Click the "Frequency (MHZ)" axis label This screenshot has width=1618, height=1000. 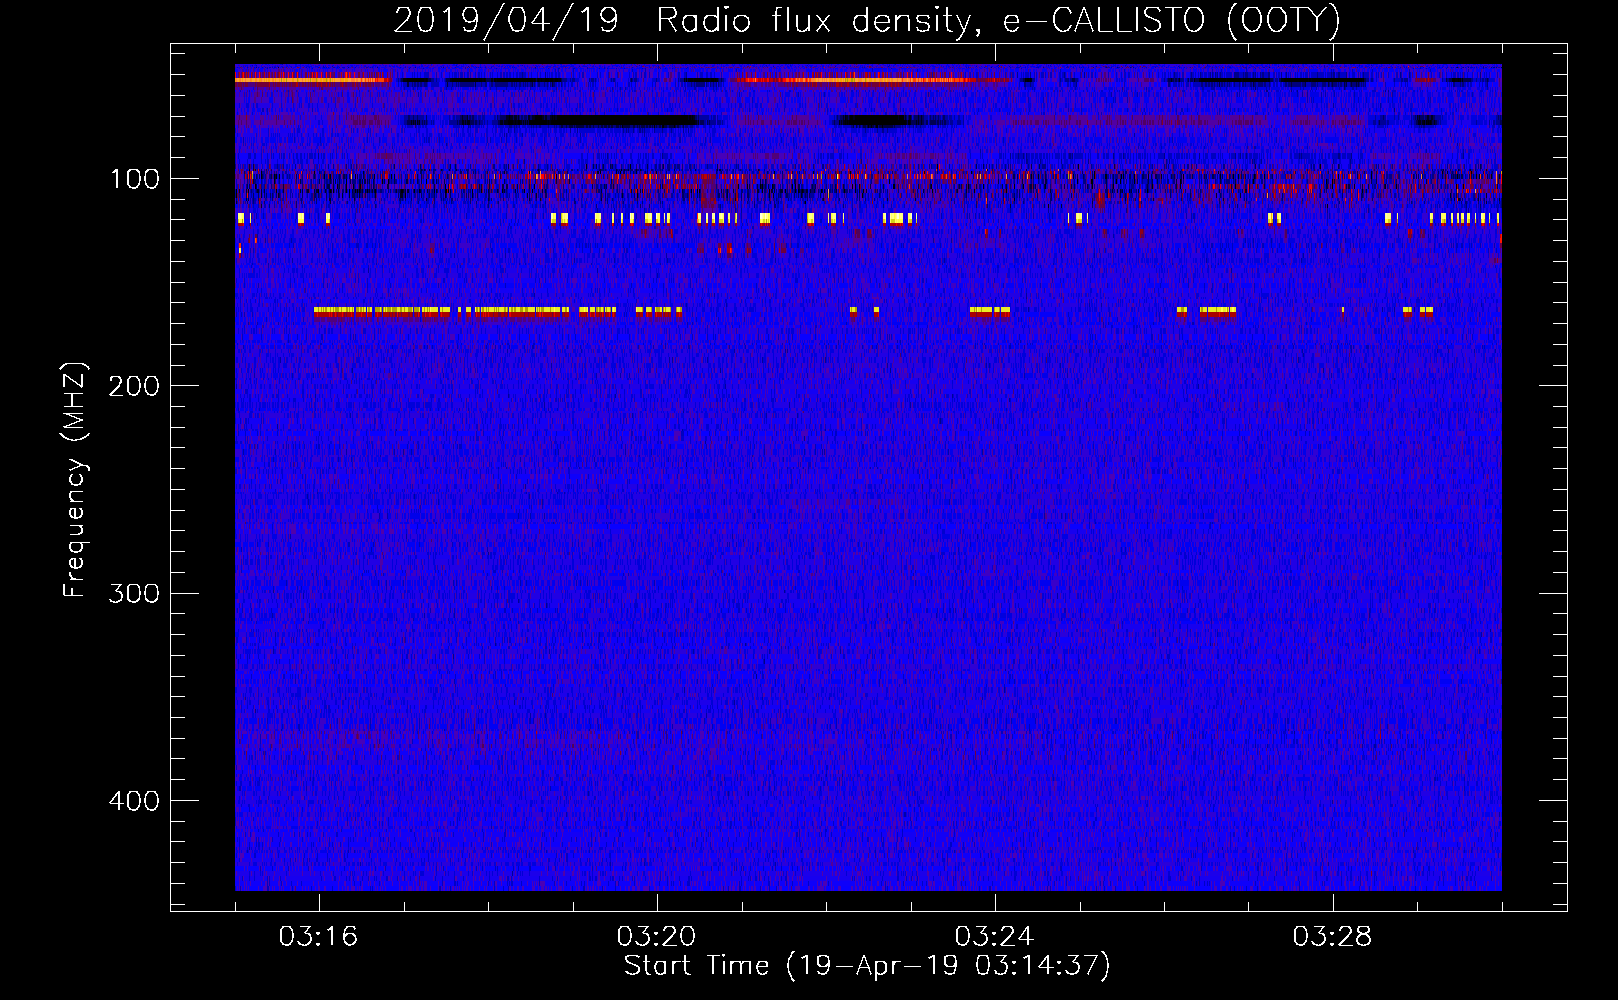(x=75, y=480)
